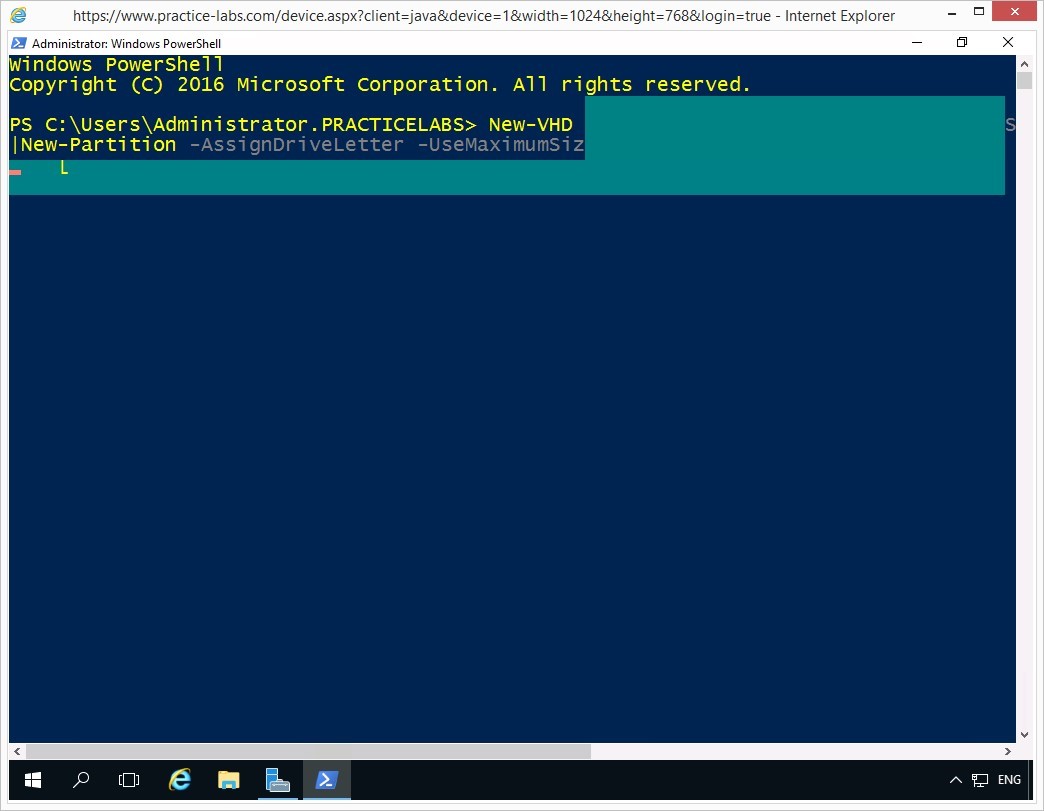Click the horizontal scrollbar left arrow
1044x811 pixels.
(x=17, y=751)
